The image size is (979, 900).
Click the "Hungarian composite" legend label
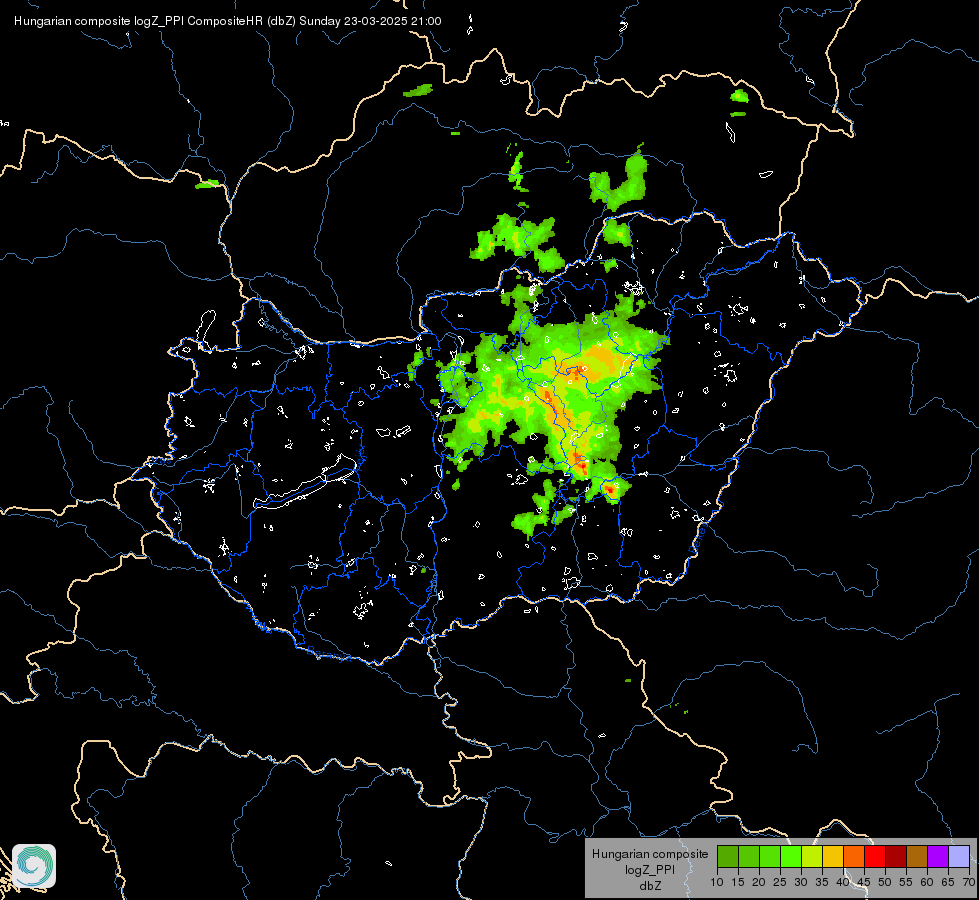point(650,854)
